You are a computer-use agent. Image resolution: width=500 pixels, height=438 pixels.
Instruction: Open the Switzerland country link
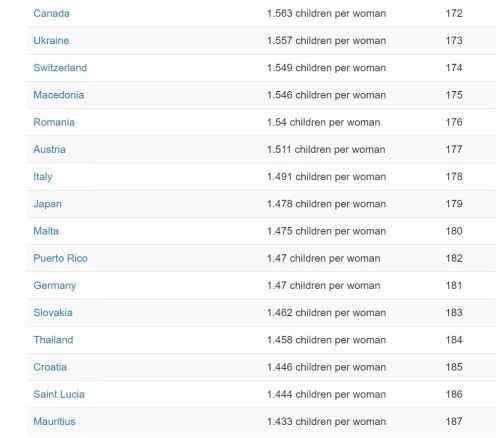(x=60, y=68)
